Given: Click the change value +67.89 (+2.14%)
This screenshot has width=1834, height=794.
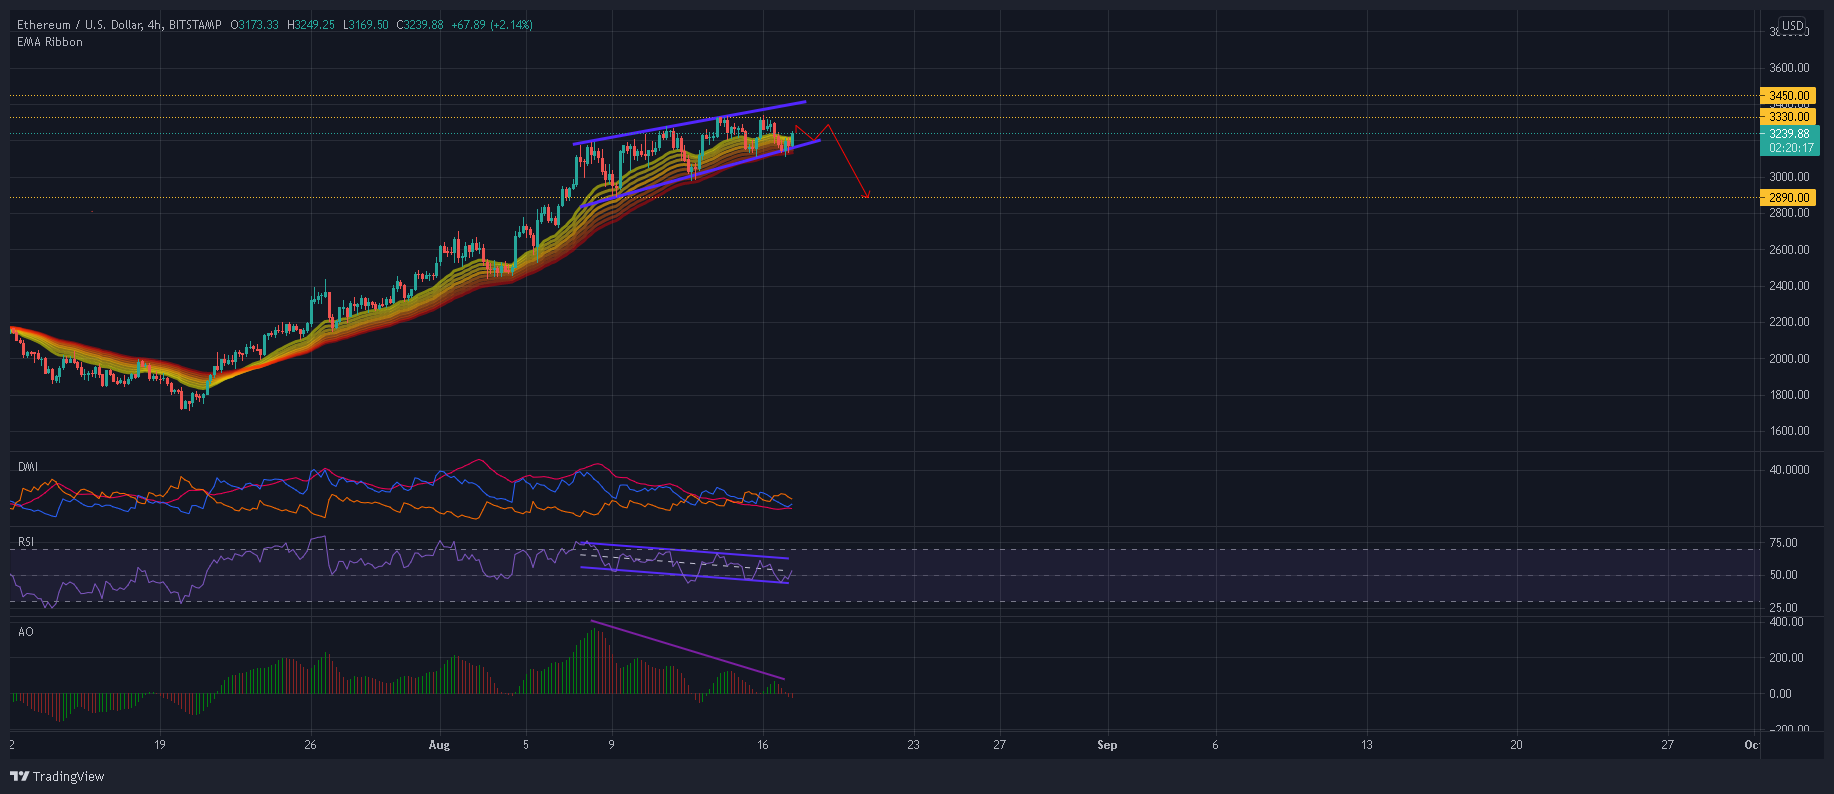Looking at the screenshot, I should point(491,25).
